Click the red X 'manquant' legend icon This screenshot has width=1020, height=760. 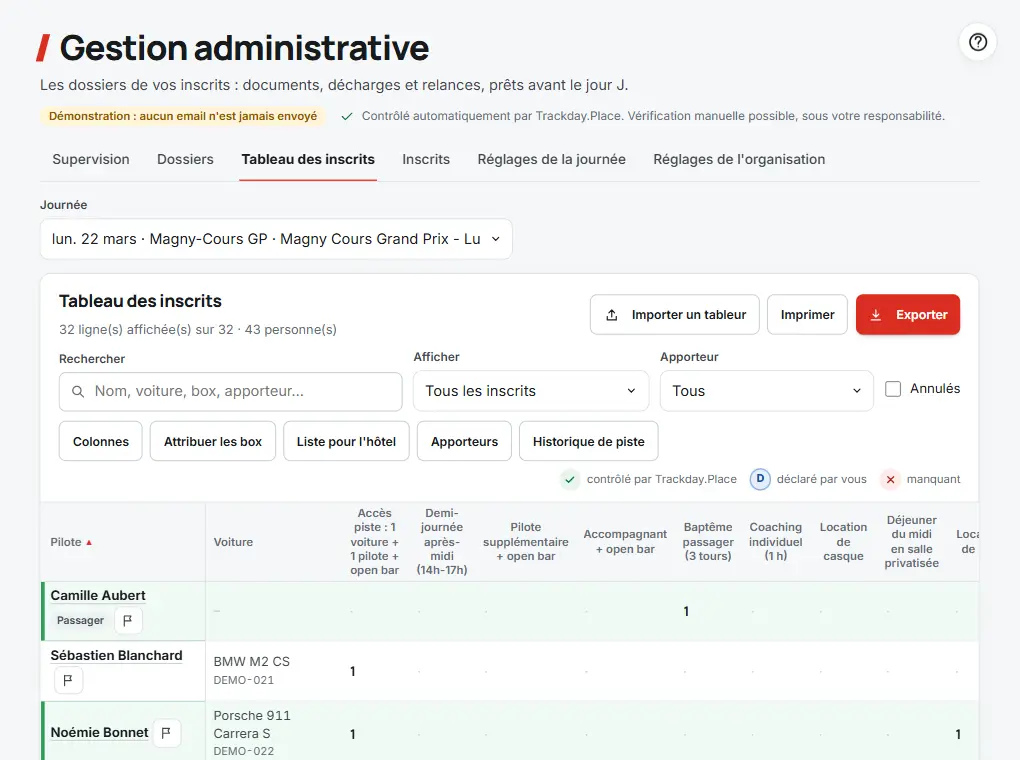pos(891,480)
